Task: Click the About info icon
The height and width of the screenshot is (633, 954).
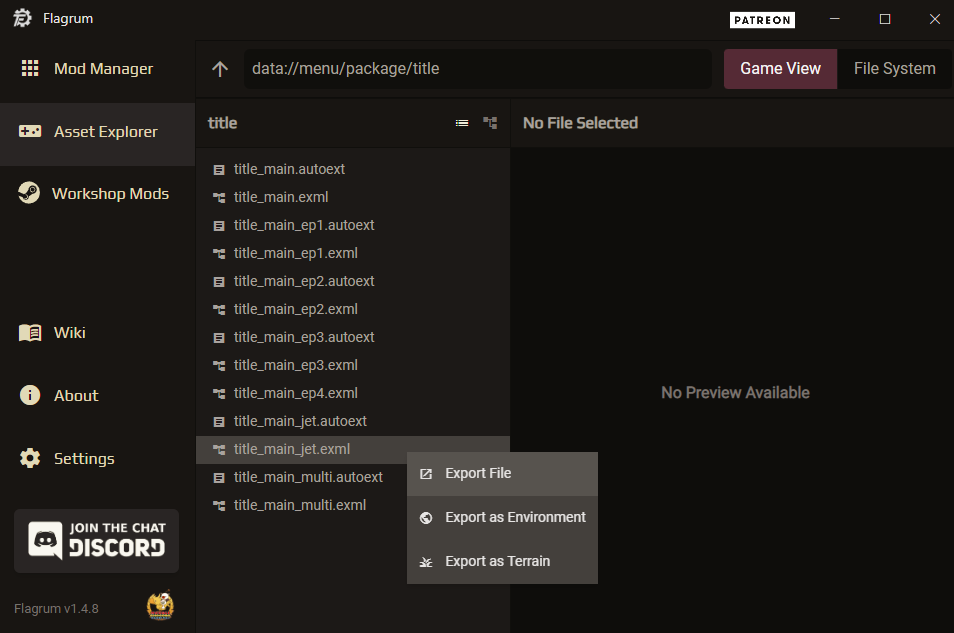Action: 30,395
